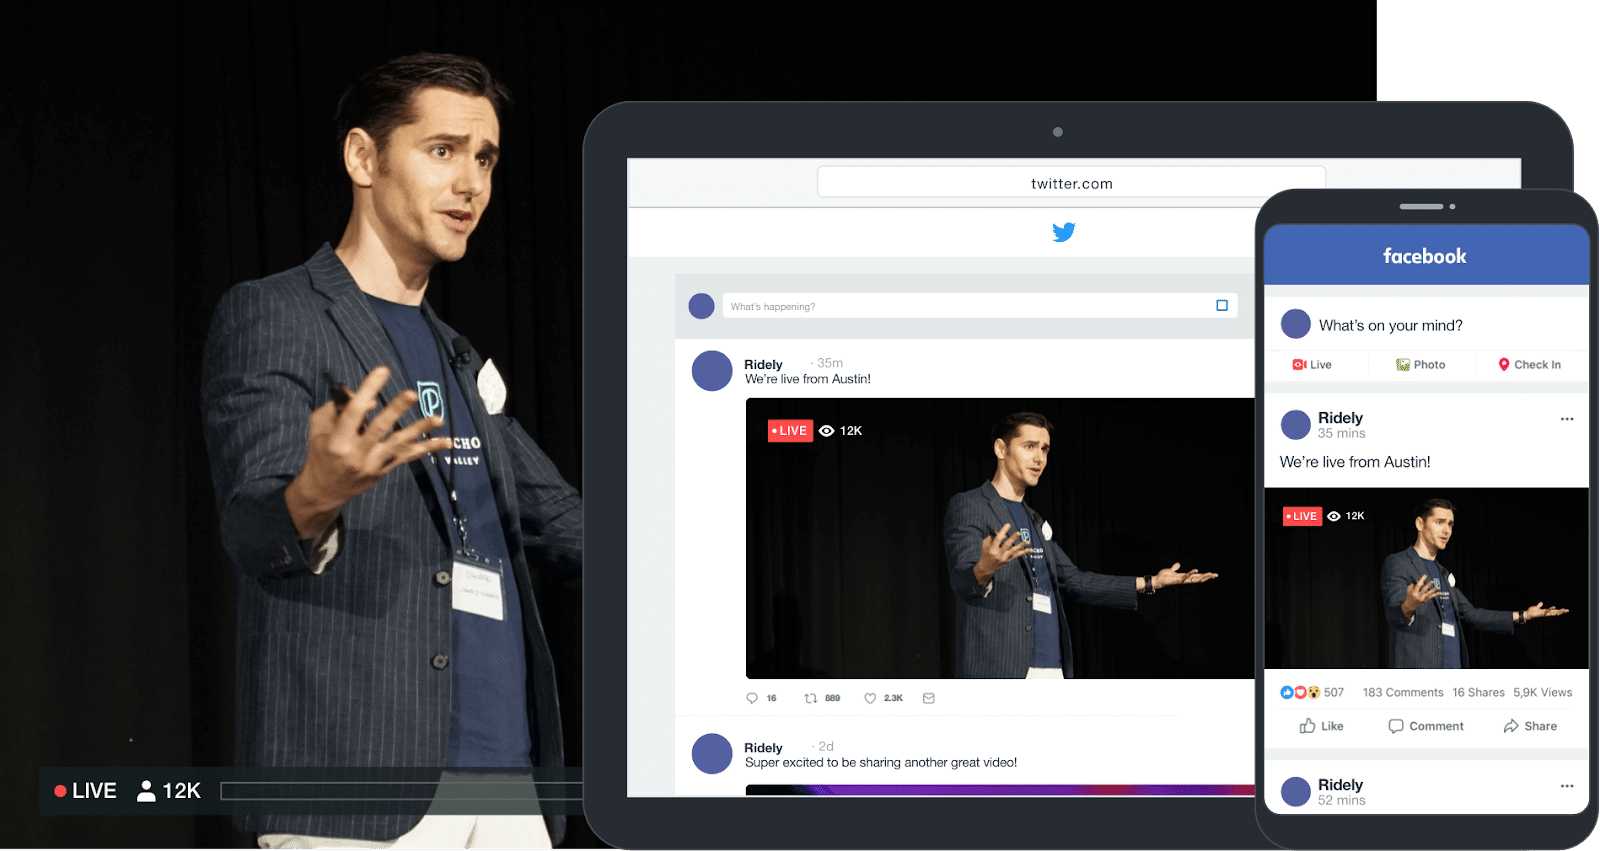The height and width of the screenshot is (851, 1600).
Task: Click "35m" timestamp on tweet
Action: click(x=829, y=363)
